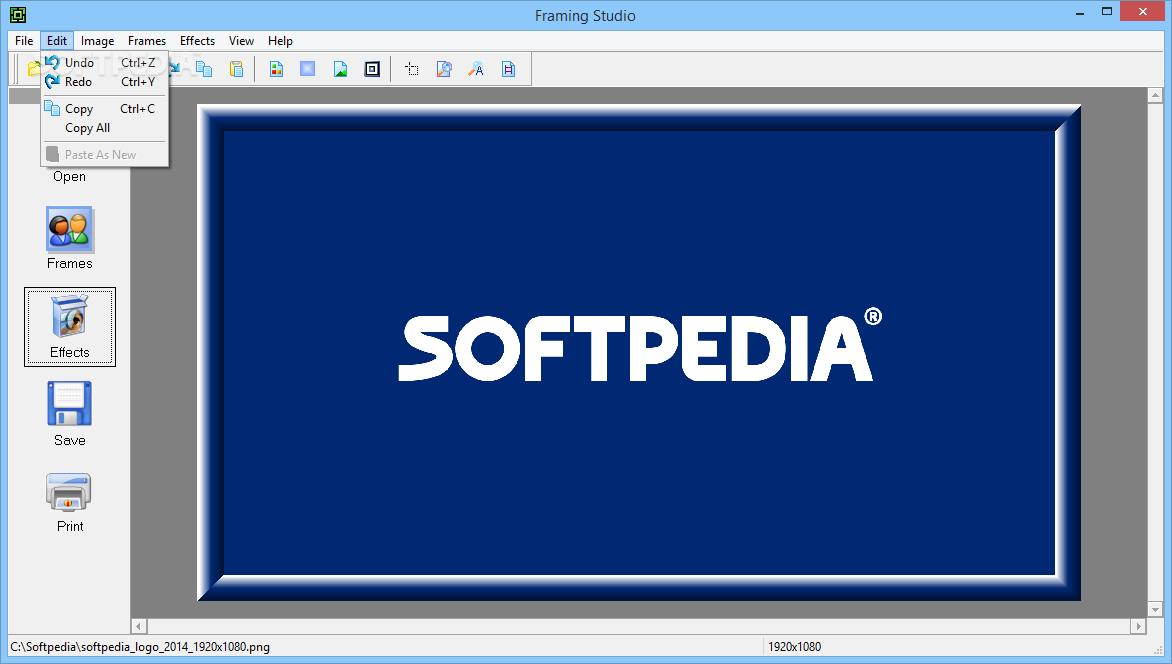
Task: Click the black frame square toolbar icon
Action: coord(372,70)
